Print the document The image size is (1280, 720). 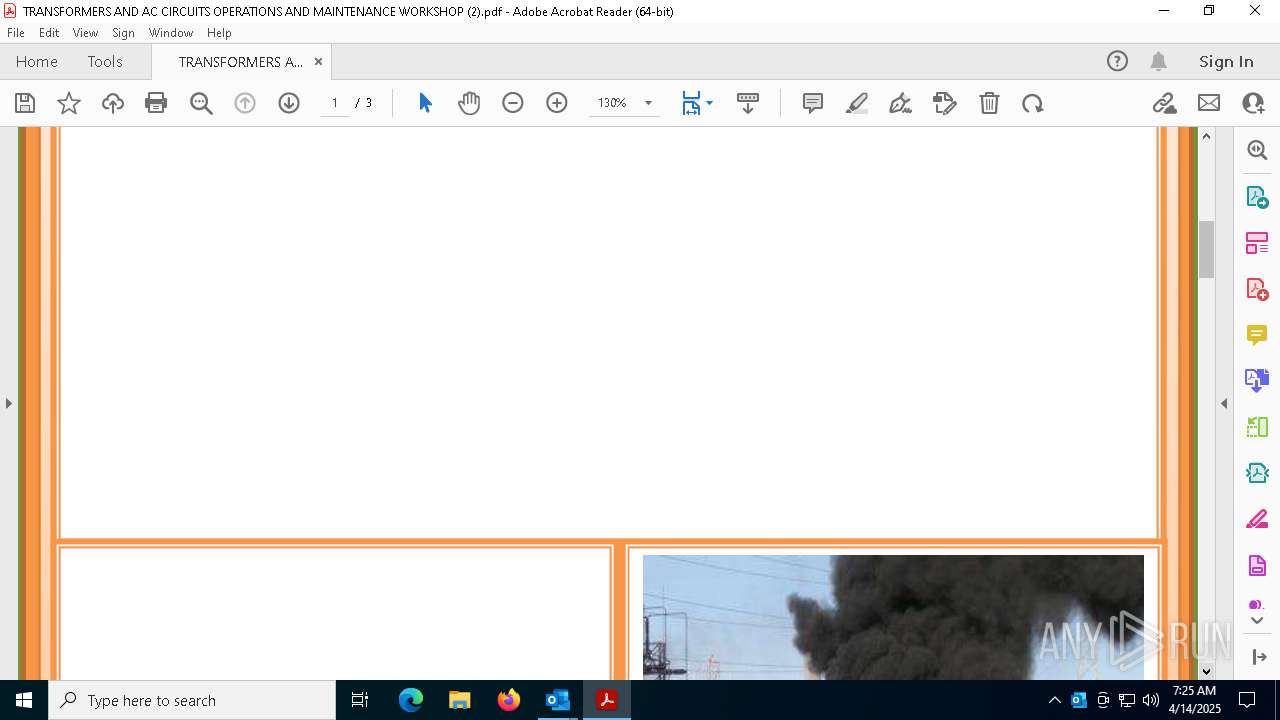(x=156, y=103)
